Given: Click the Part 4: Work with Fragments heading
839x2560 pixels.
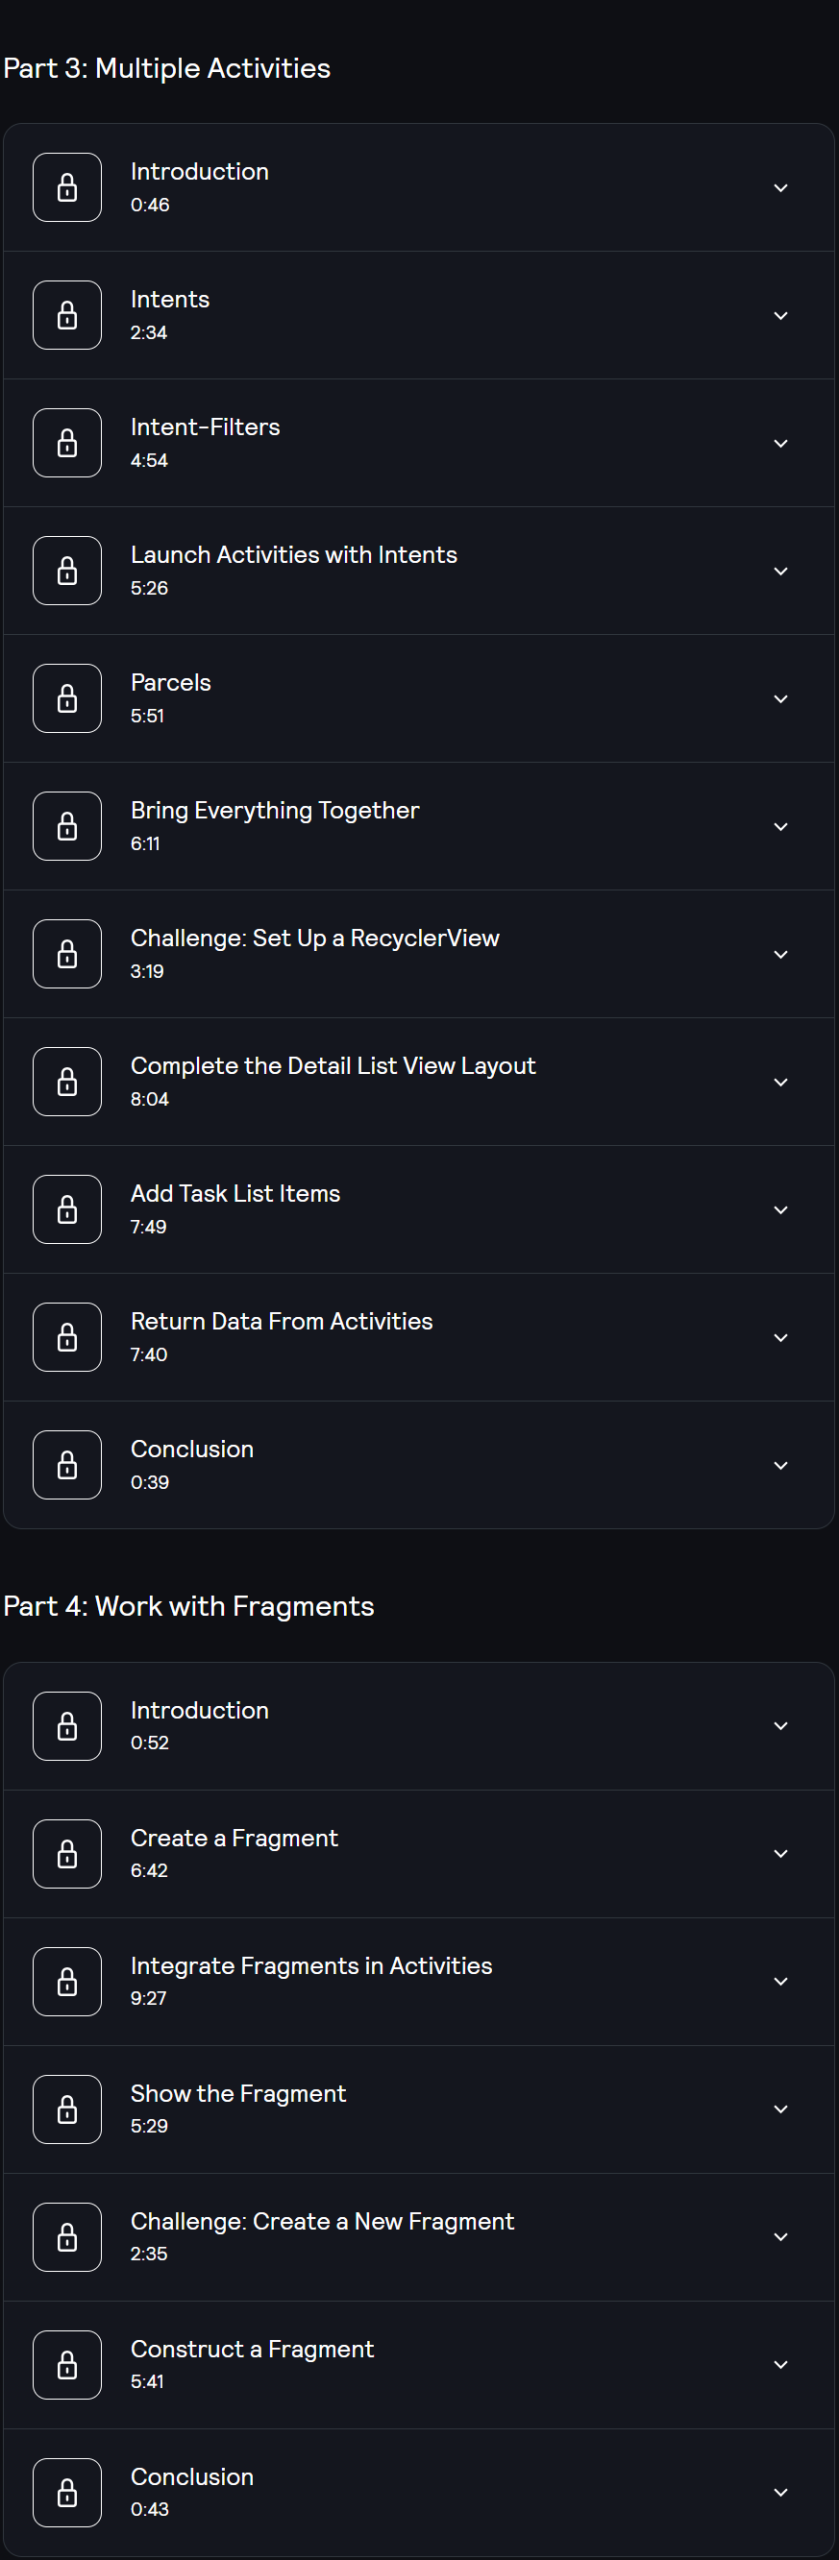Looking at the screenshot, I should click(189, 1606).
